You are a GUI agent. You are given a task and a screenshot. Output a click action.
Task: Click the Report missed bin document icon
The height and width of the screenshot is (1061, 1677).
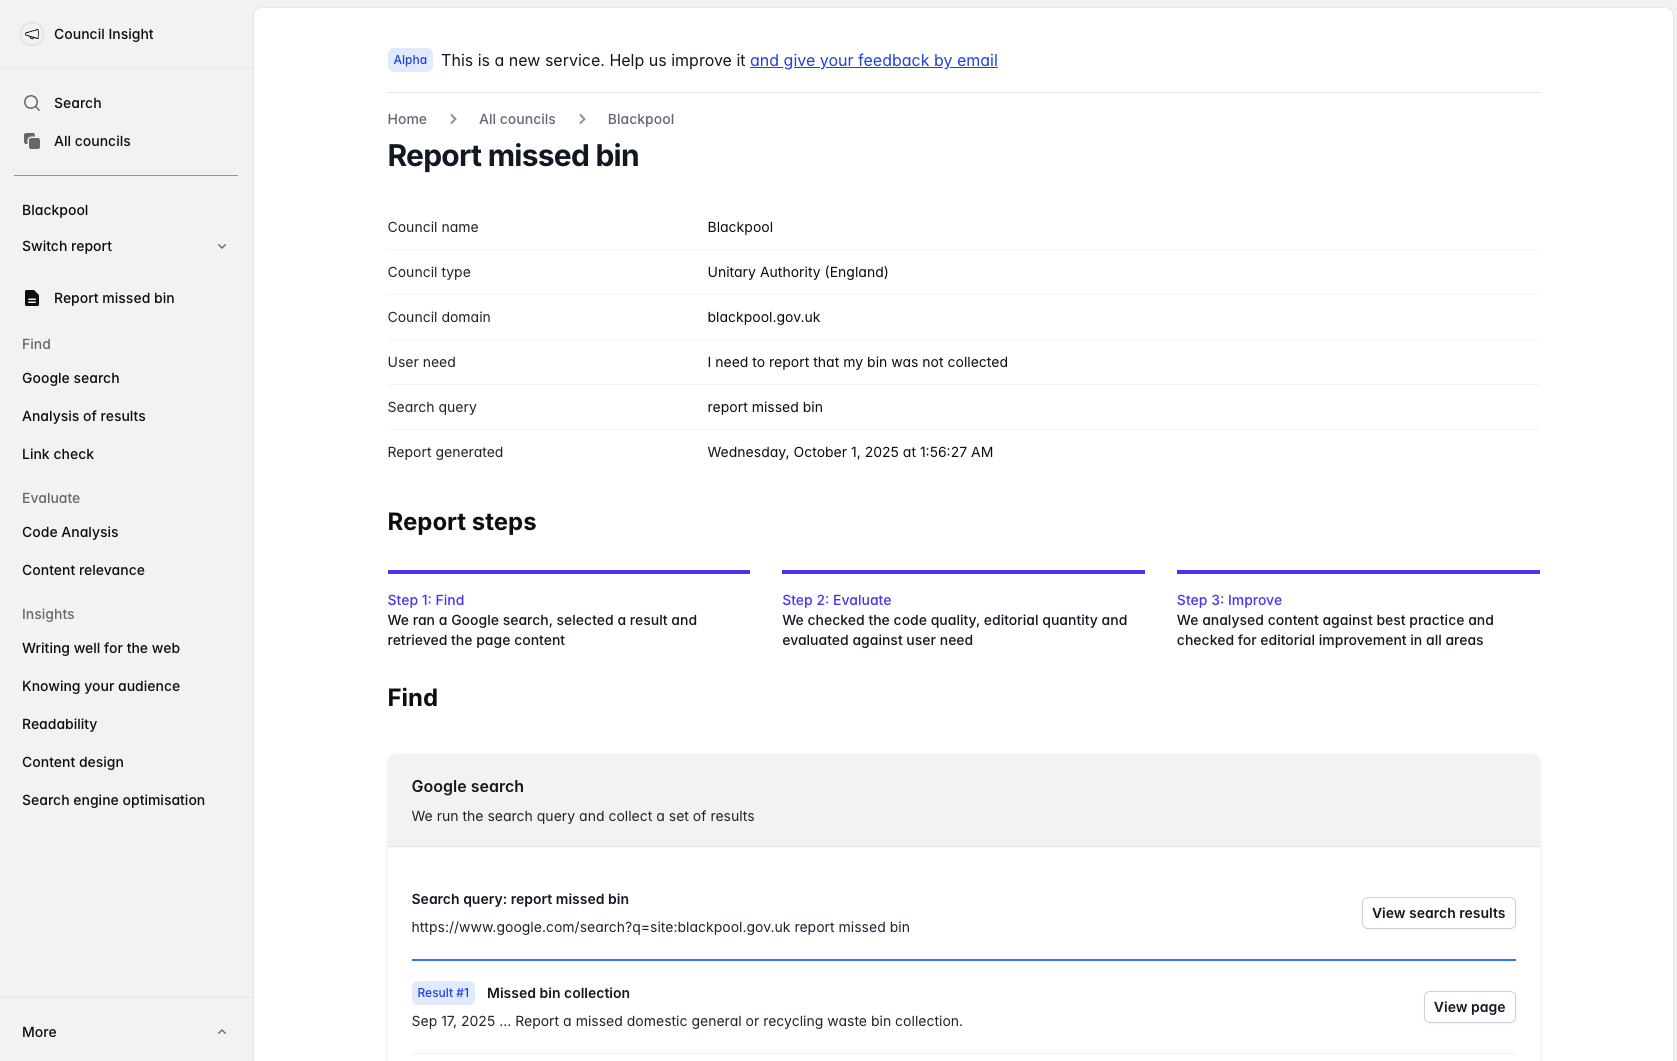pyautogui.click(x=32, y=298)
